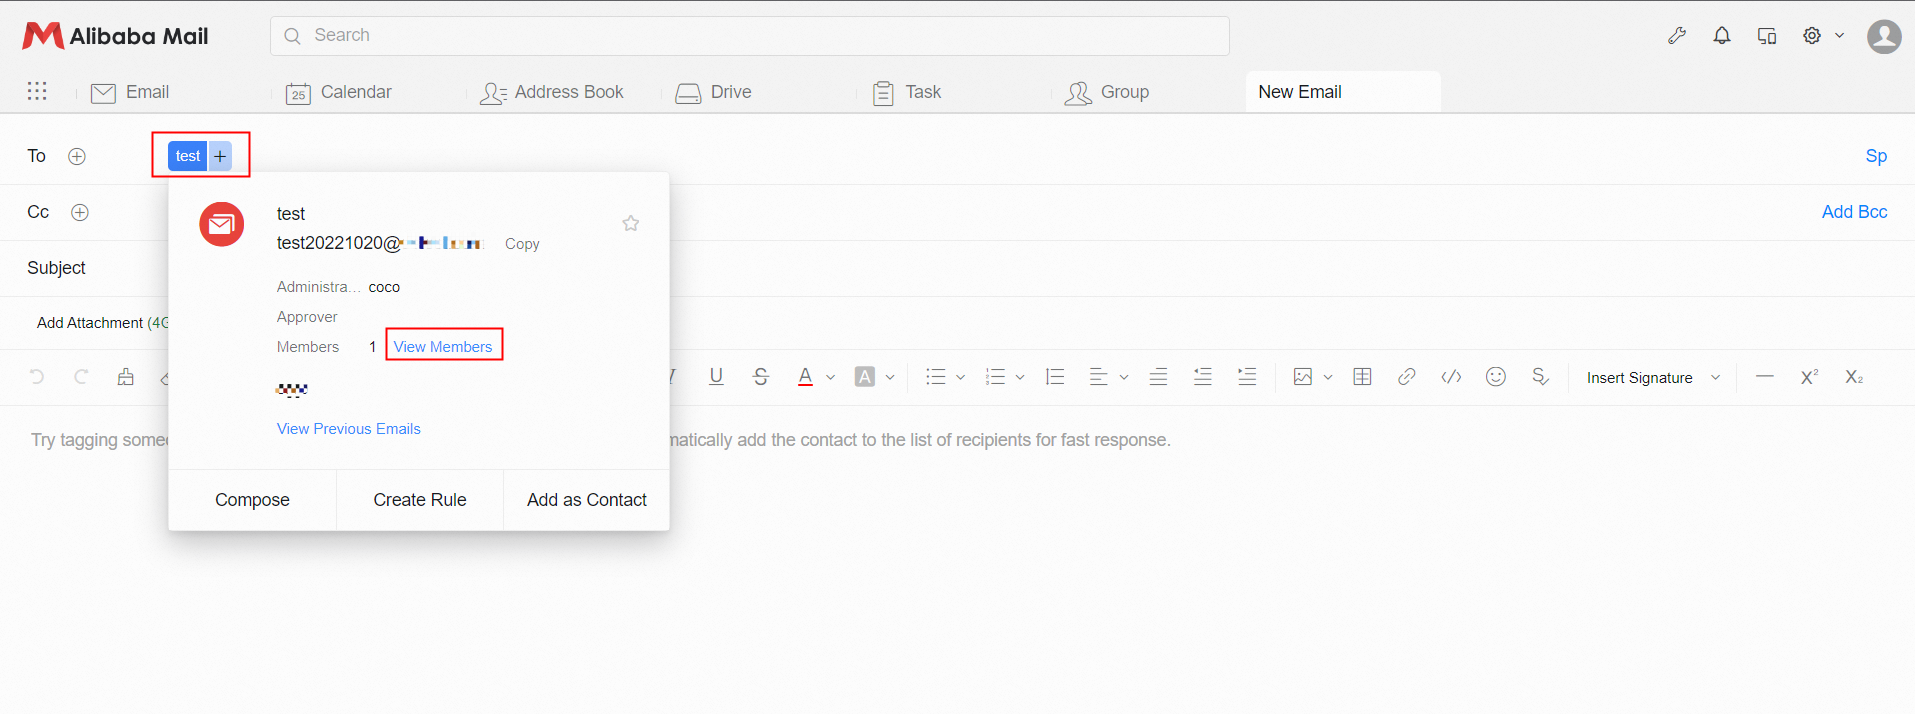Image resolution: width=1915 pixels, height=714 pixels.
Task: Insert a numbered list
Action: [995, 377]
